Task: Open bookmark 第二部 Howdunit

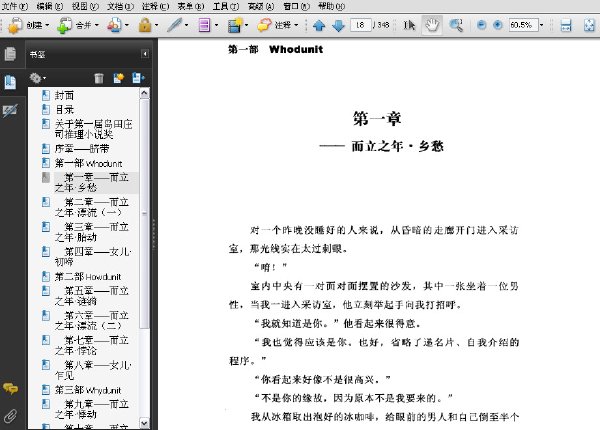Action: tap(88, 276)
